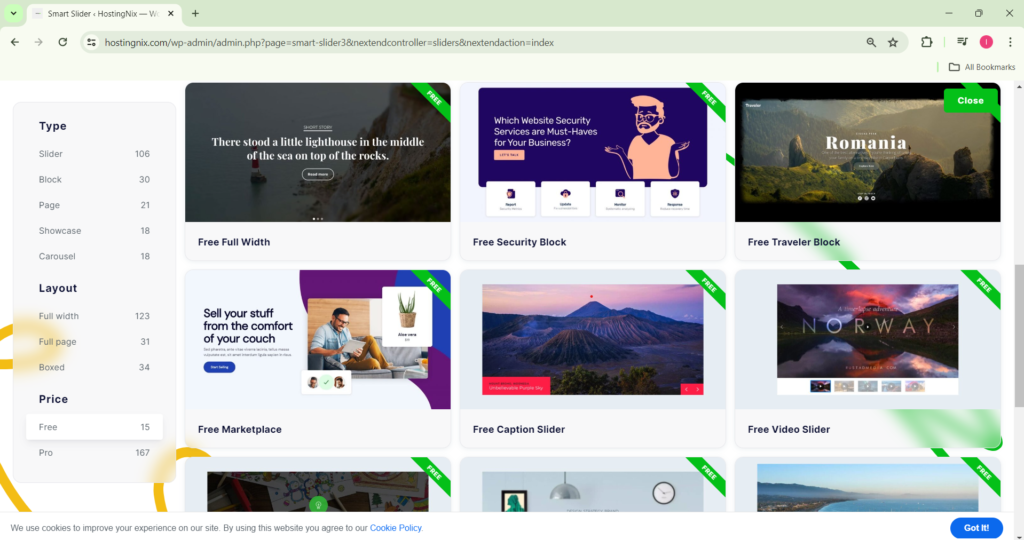The width and height of the screenshot is (1024, 540).
Task: Open the media control icon in toolbar
Action: 962,42
